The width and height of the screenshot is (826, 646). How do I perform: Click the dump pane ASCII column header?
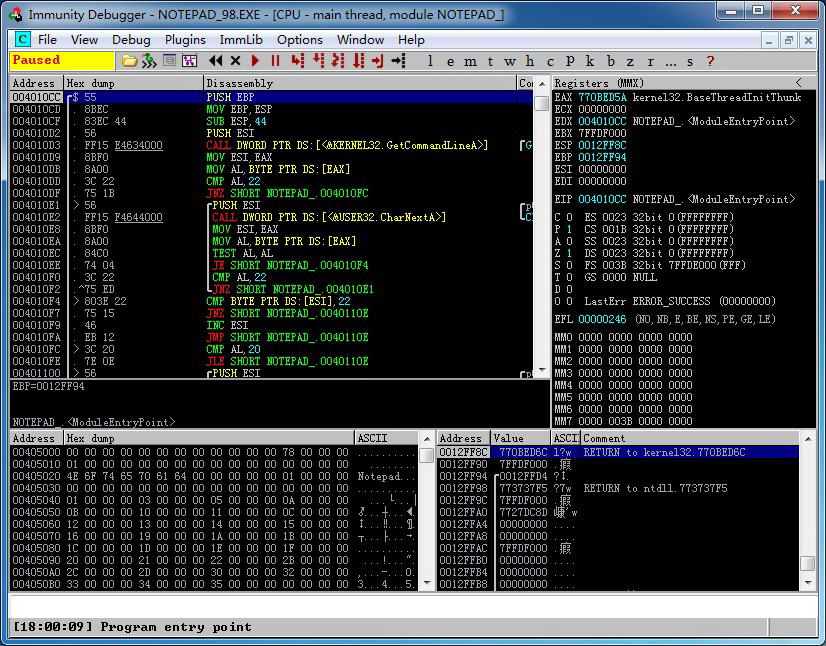click(x=387, y=438)
